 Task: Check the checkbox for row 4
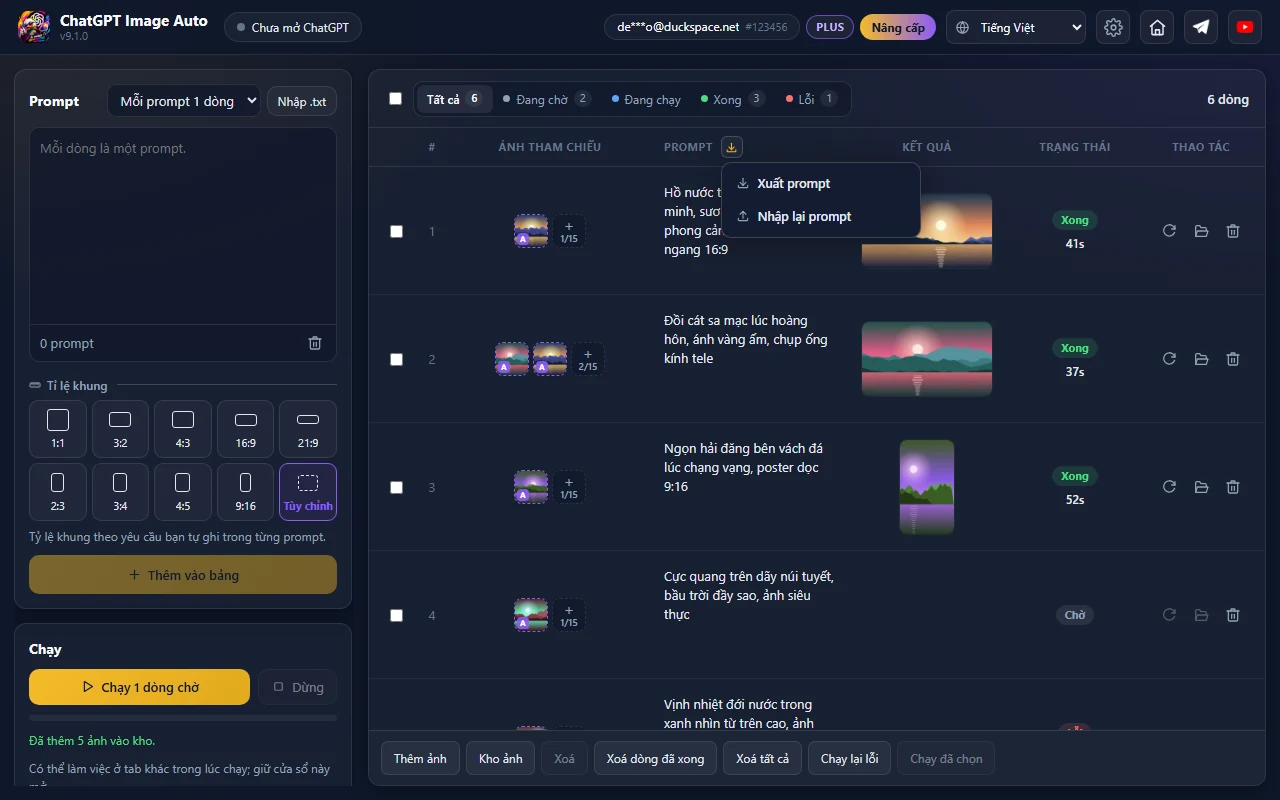coord(396,615)
